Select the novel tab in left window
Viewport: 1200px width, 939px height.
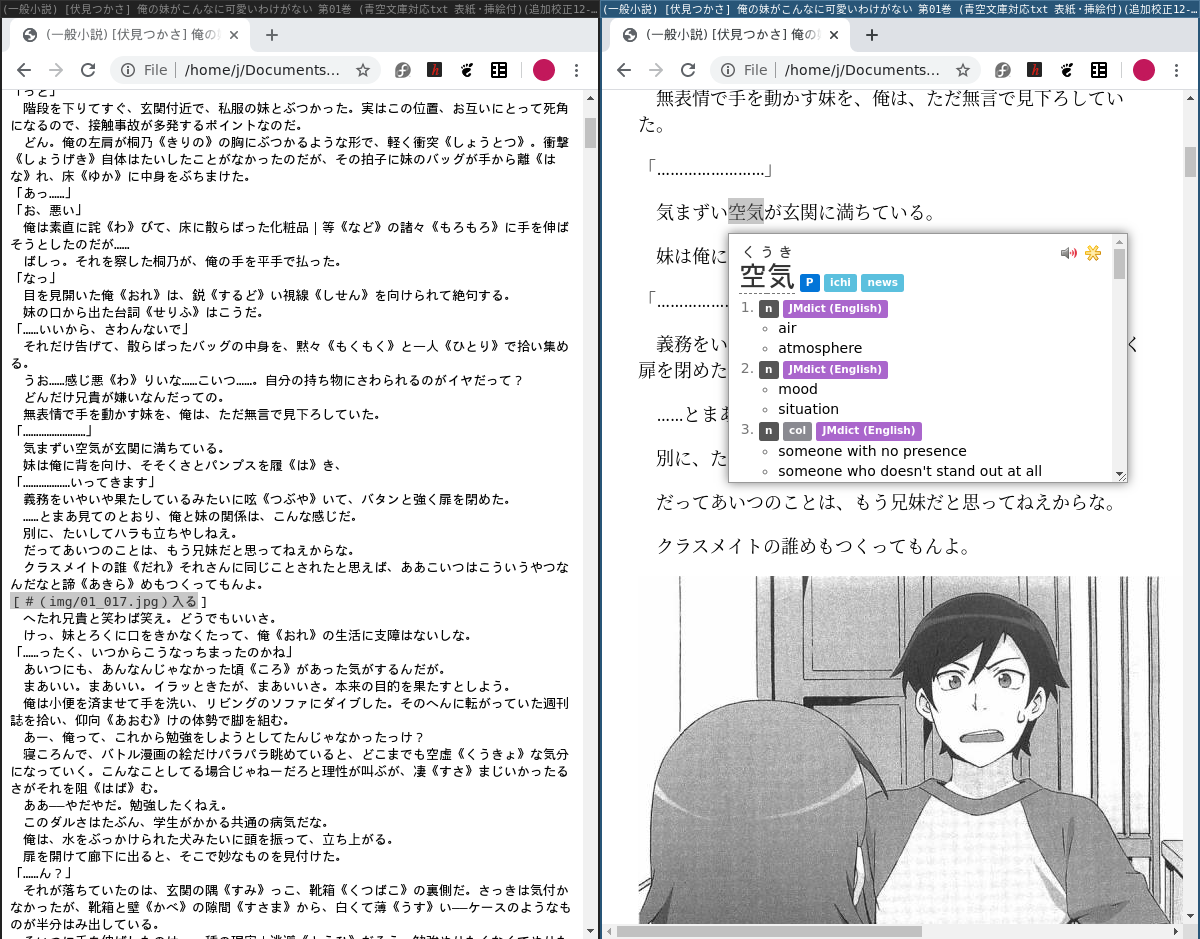point(128,35)
